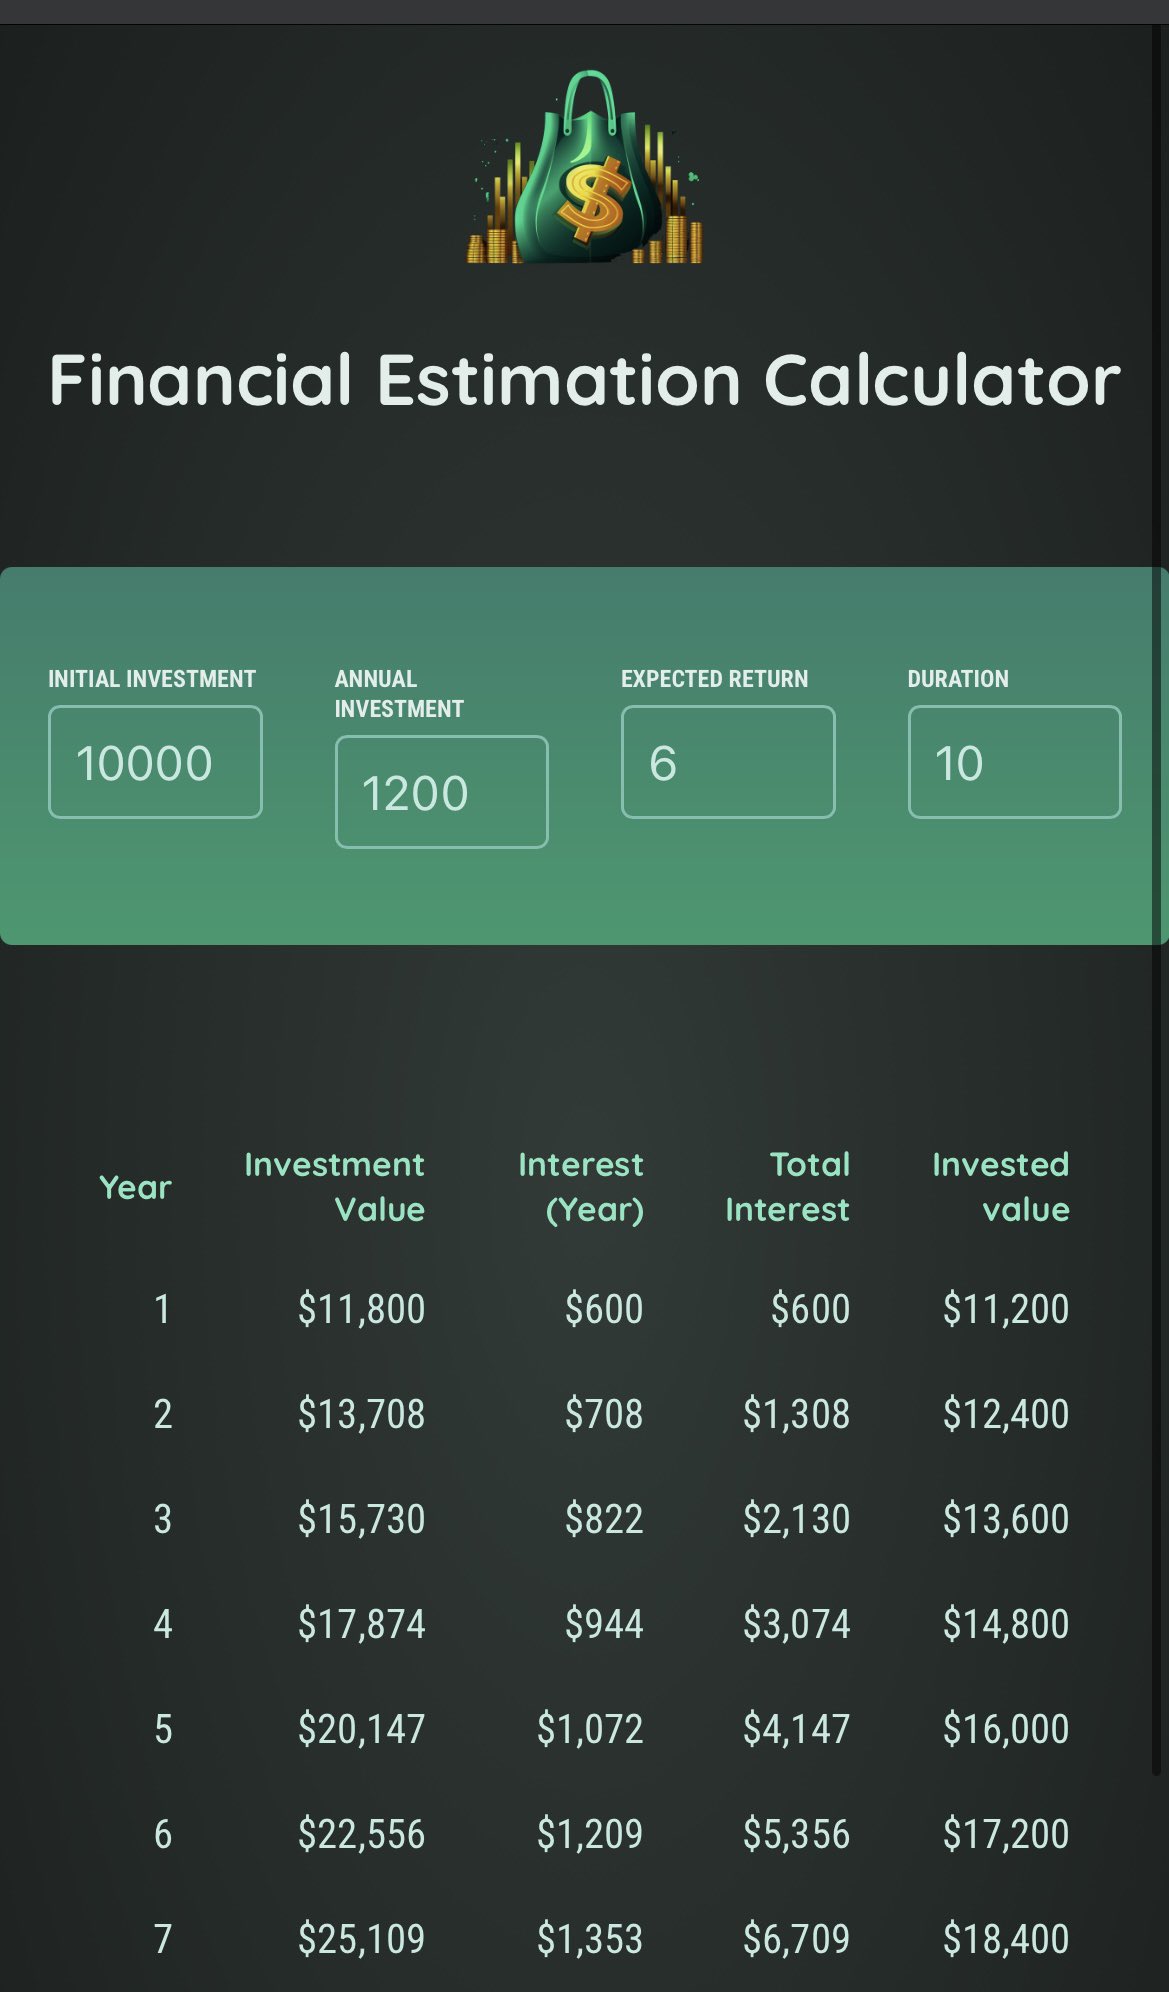Viewport: 1169px width, 1992px height.
Task: Click the Initial Investment label
Action: point(152,679)
